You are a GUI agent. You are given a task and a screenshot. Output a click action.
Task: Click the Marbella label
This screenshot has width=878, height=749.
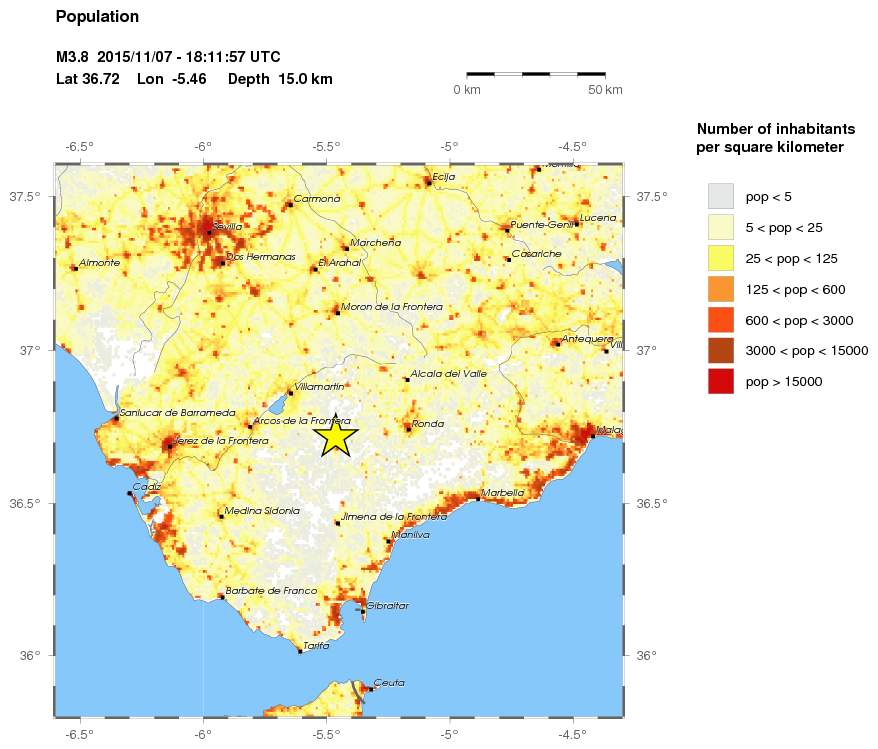(502, 493)
